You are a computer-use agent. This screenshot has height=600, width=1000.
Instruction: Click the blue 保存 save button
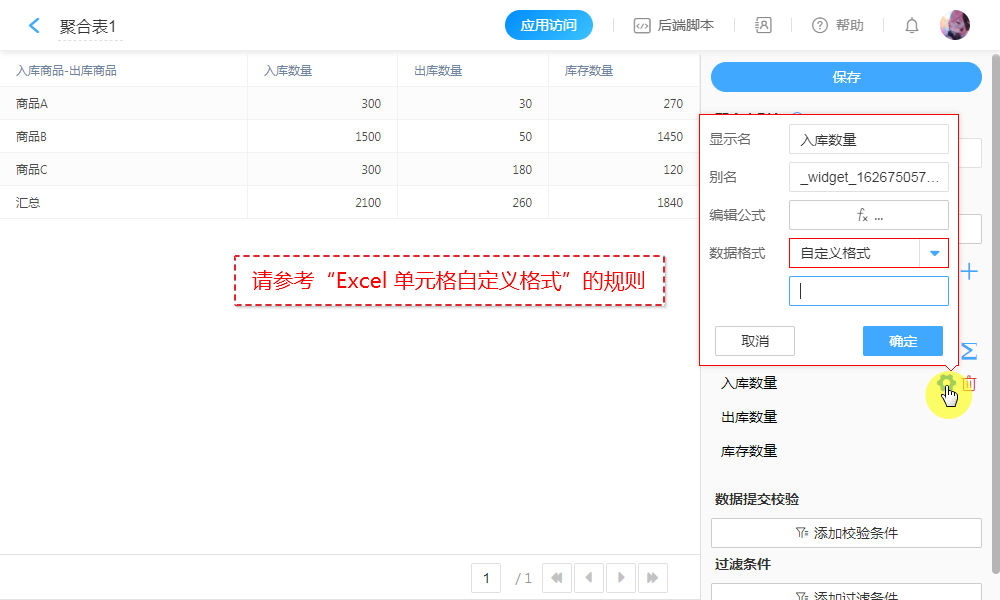point(846,77)
